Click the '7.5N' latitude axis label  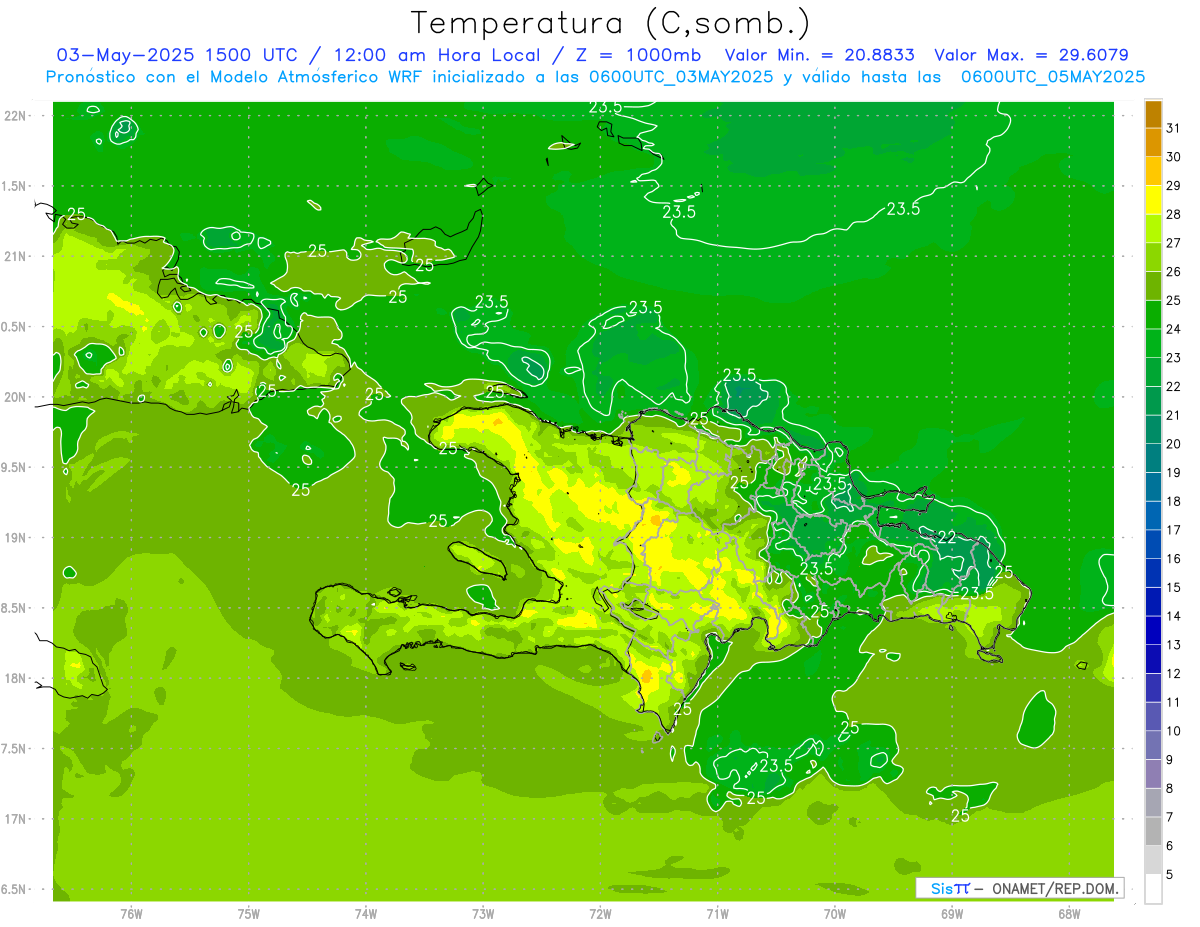[15, 749]
